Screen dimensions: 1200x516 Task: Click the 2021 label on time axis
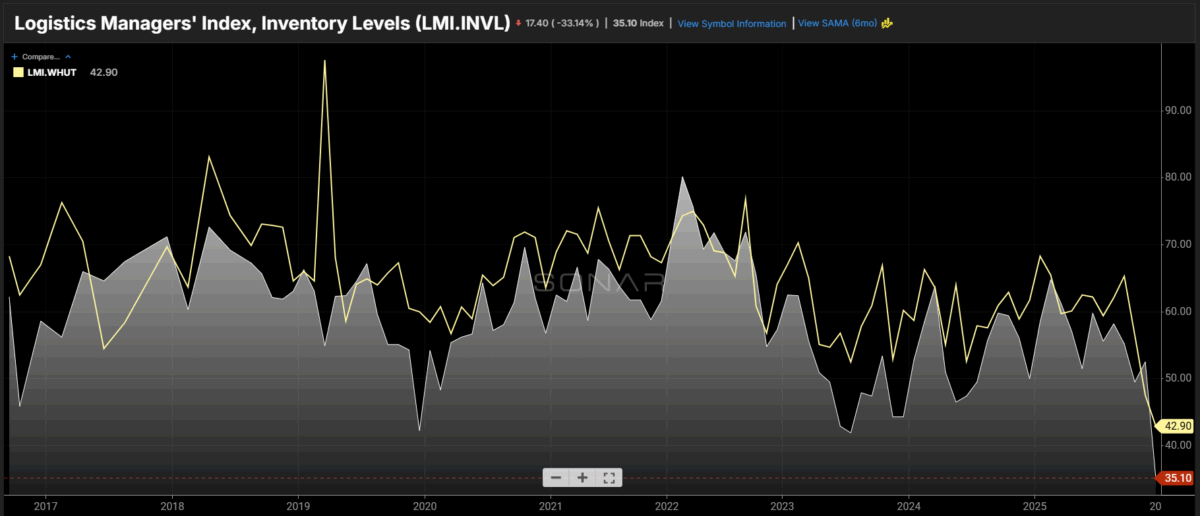(x=550, y=506)
